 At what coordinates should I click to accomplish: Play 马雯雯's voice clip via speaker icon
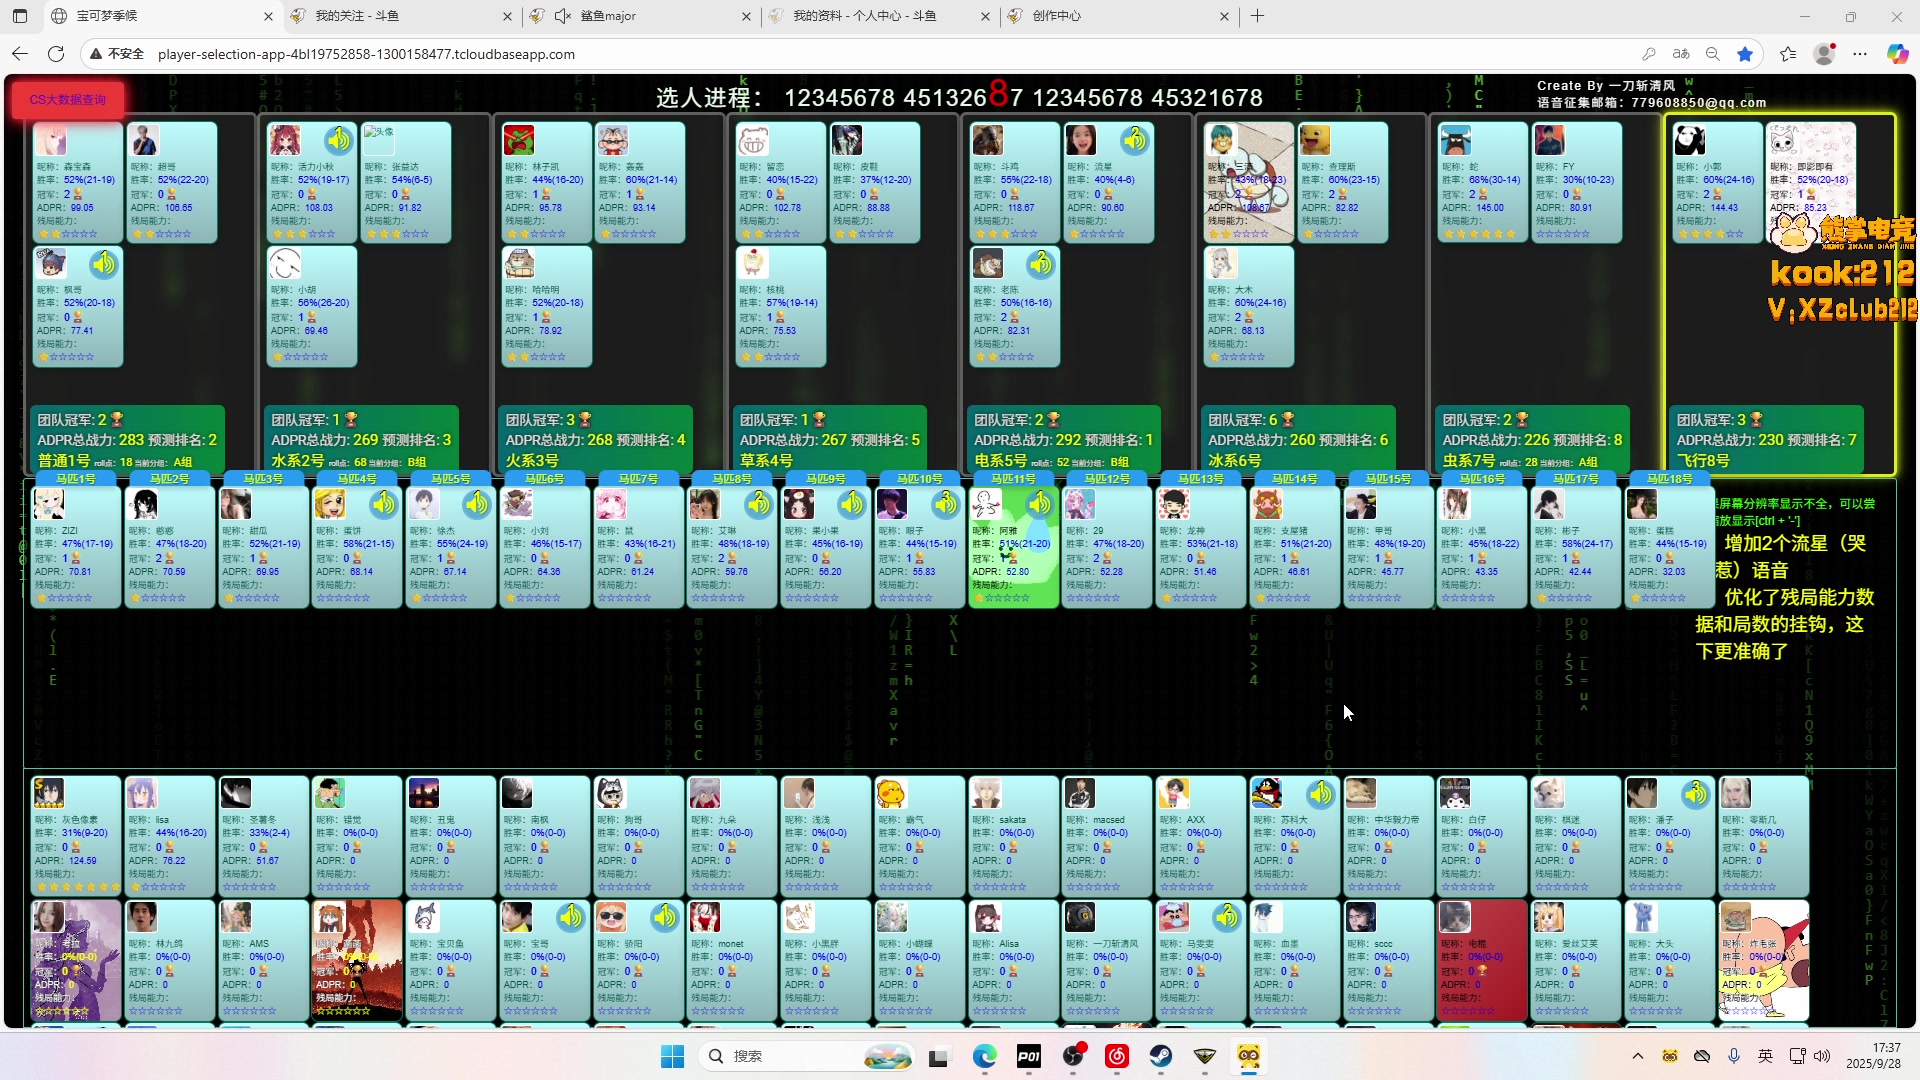[1226, 917]
